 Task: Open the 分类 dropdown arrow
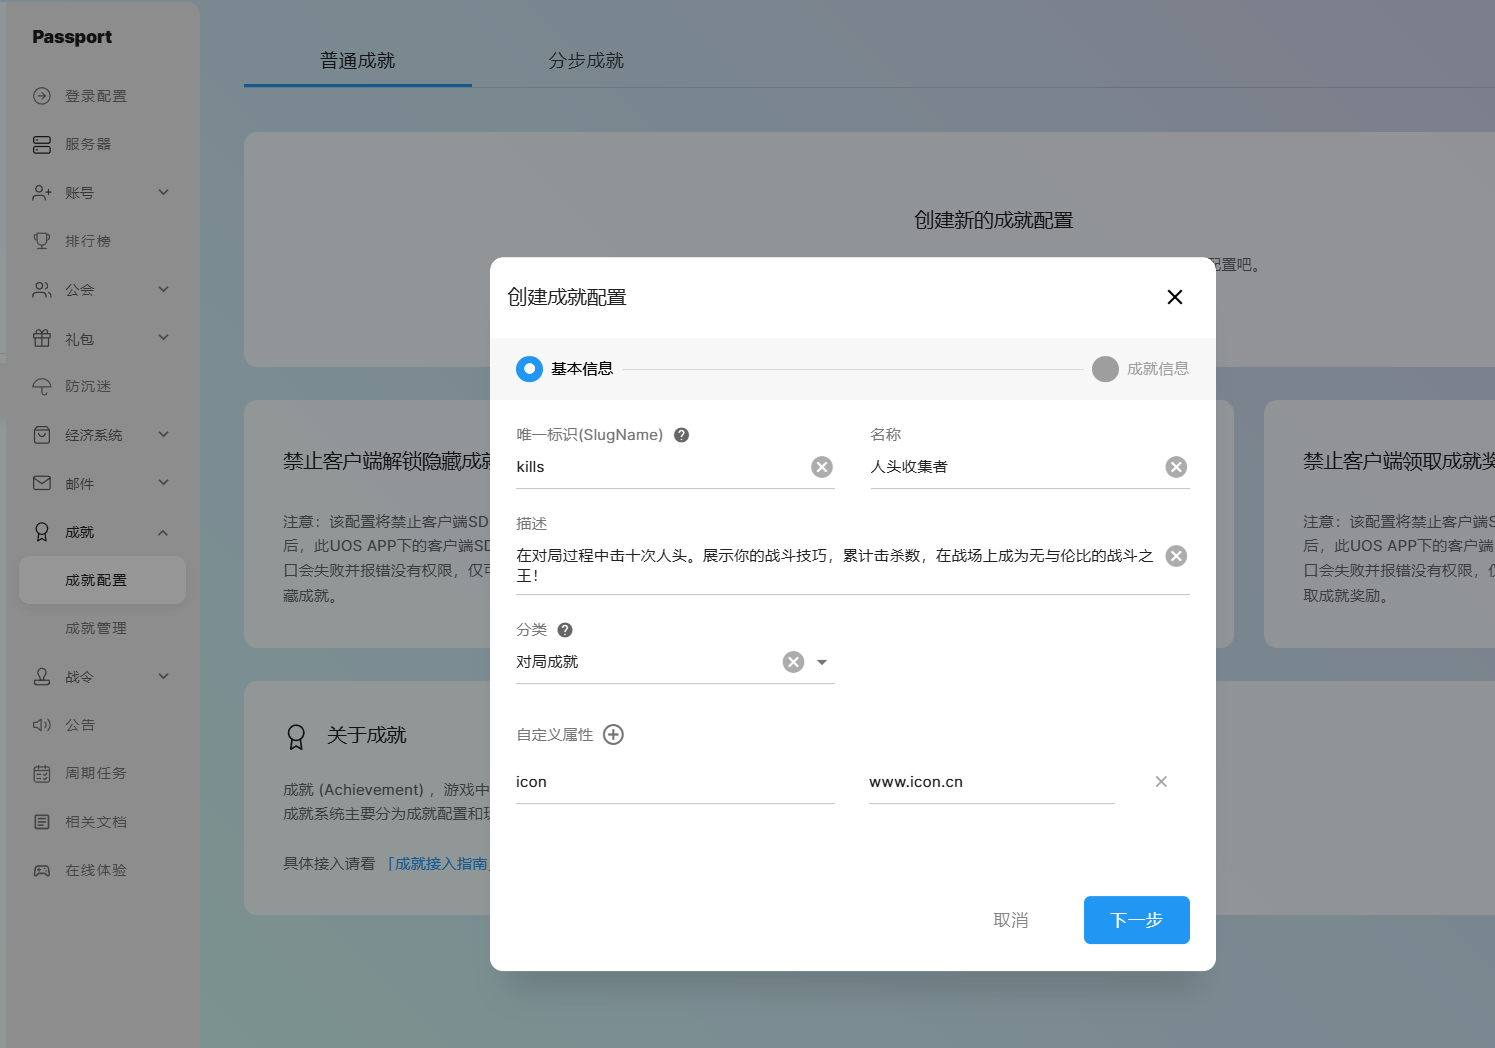pyautogui.click(x=822, y=662)
